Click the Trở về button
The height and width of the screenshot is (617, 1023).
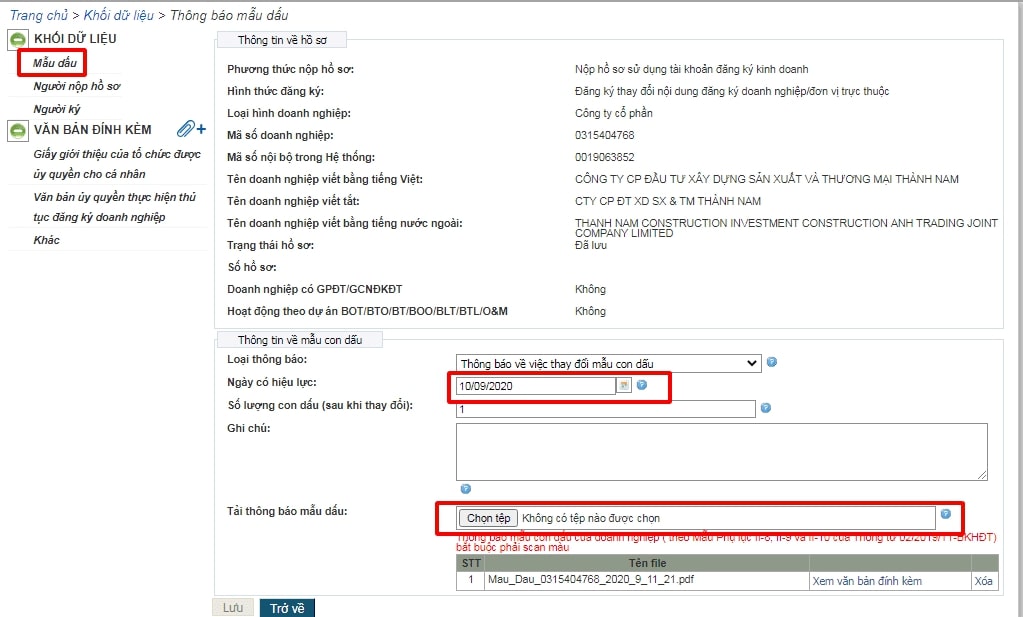(x=286, y=607)
